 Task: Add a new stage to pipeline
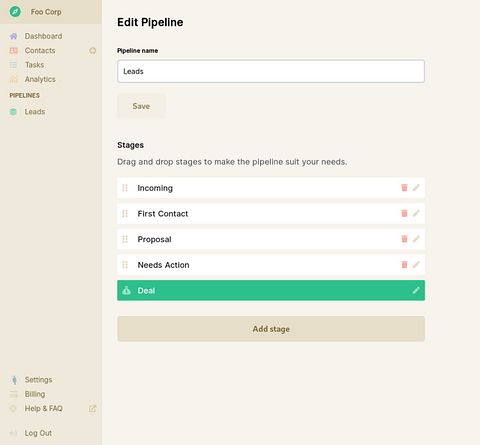271,329
